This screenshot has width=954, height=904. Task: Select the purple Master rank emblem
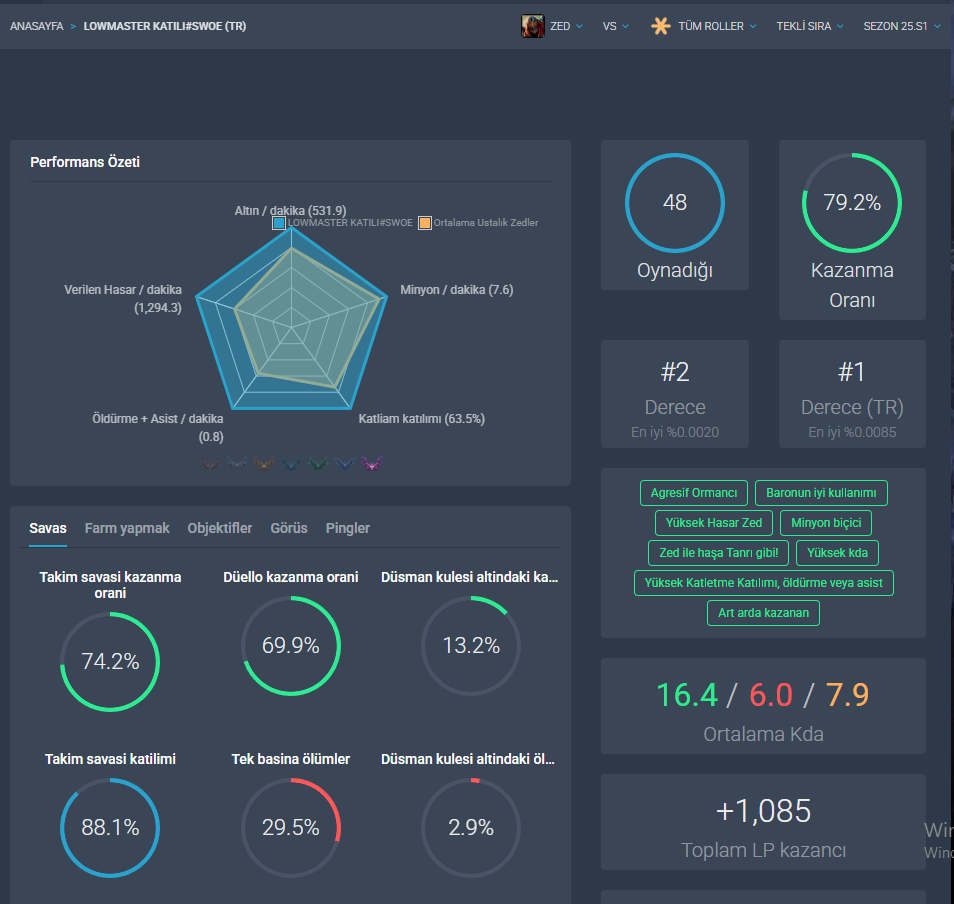(x=372, y=464)
